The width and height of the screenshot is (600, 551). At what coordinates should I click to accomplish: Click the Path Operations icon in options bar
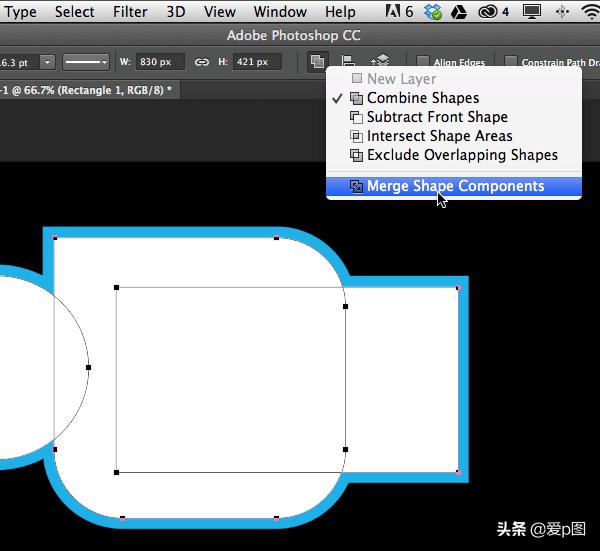[317, 62]
